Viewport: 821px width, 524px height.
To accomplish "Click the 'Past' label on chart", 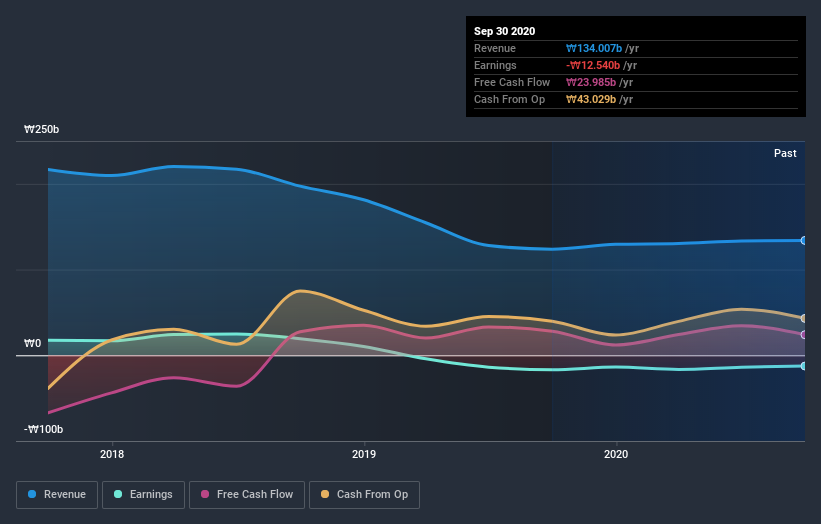I will [x=785, y=153].
